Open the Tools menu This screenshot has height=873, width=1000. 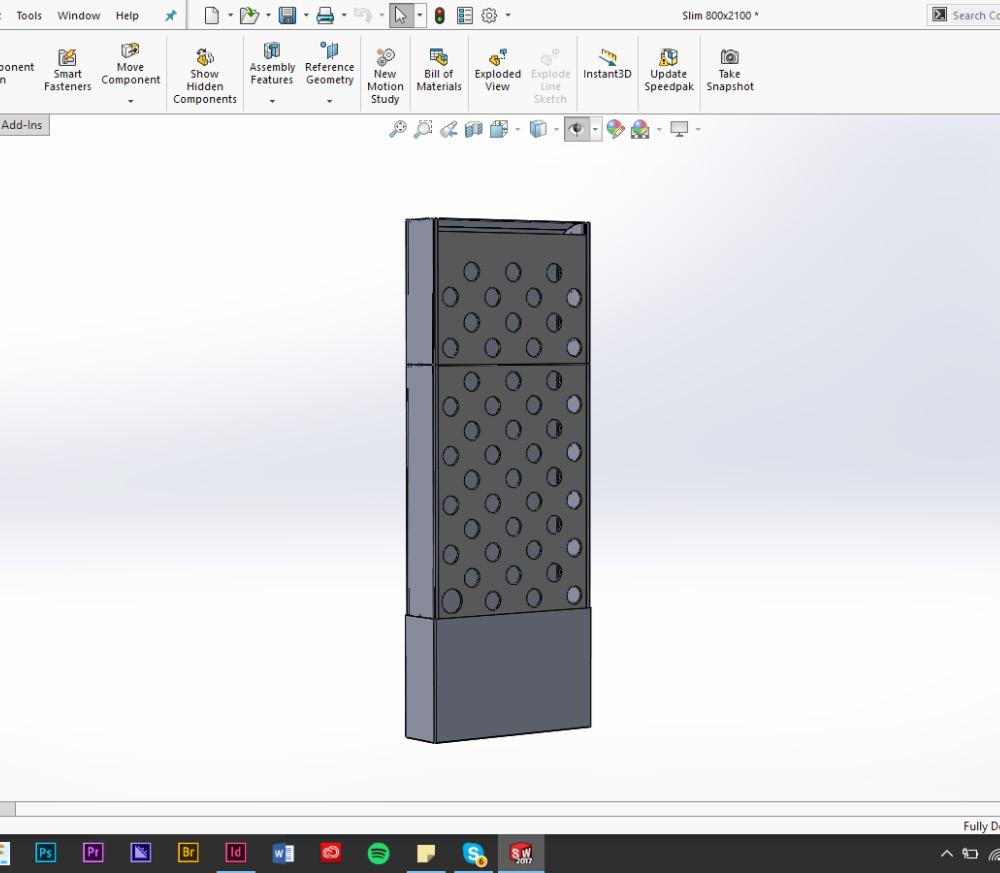(29, 16)
